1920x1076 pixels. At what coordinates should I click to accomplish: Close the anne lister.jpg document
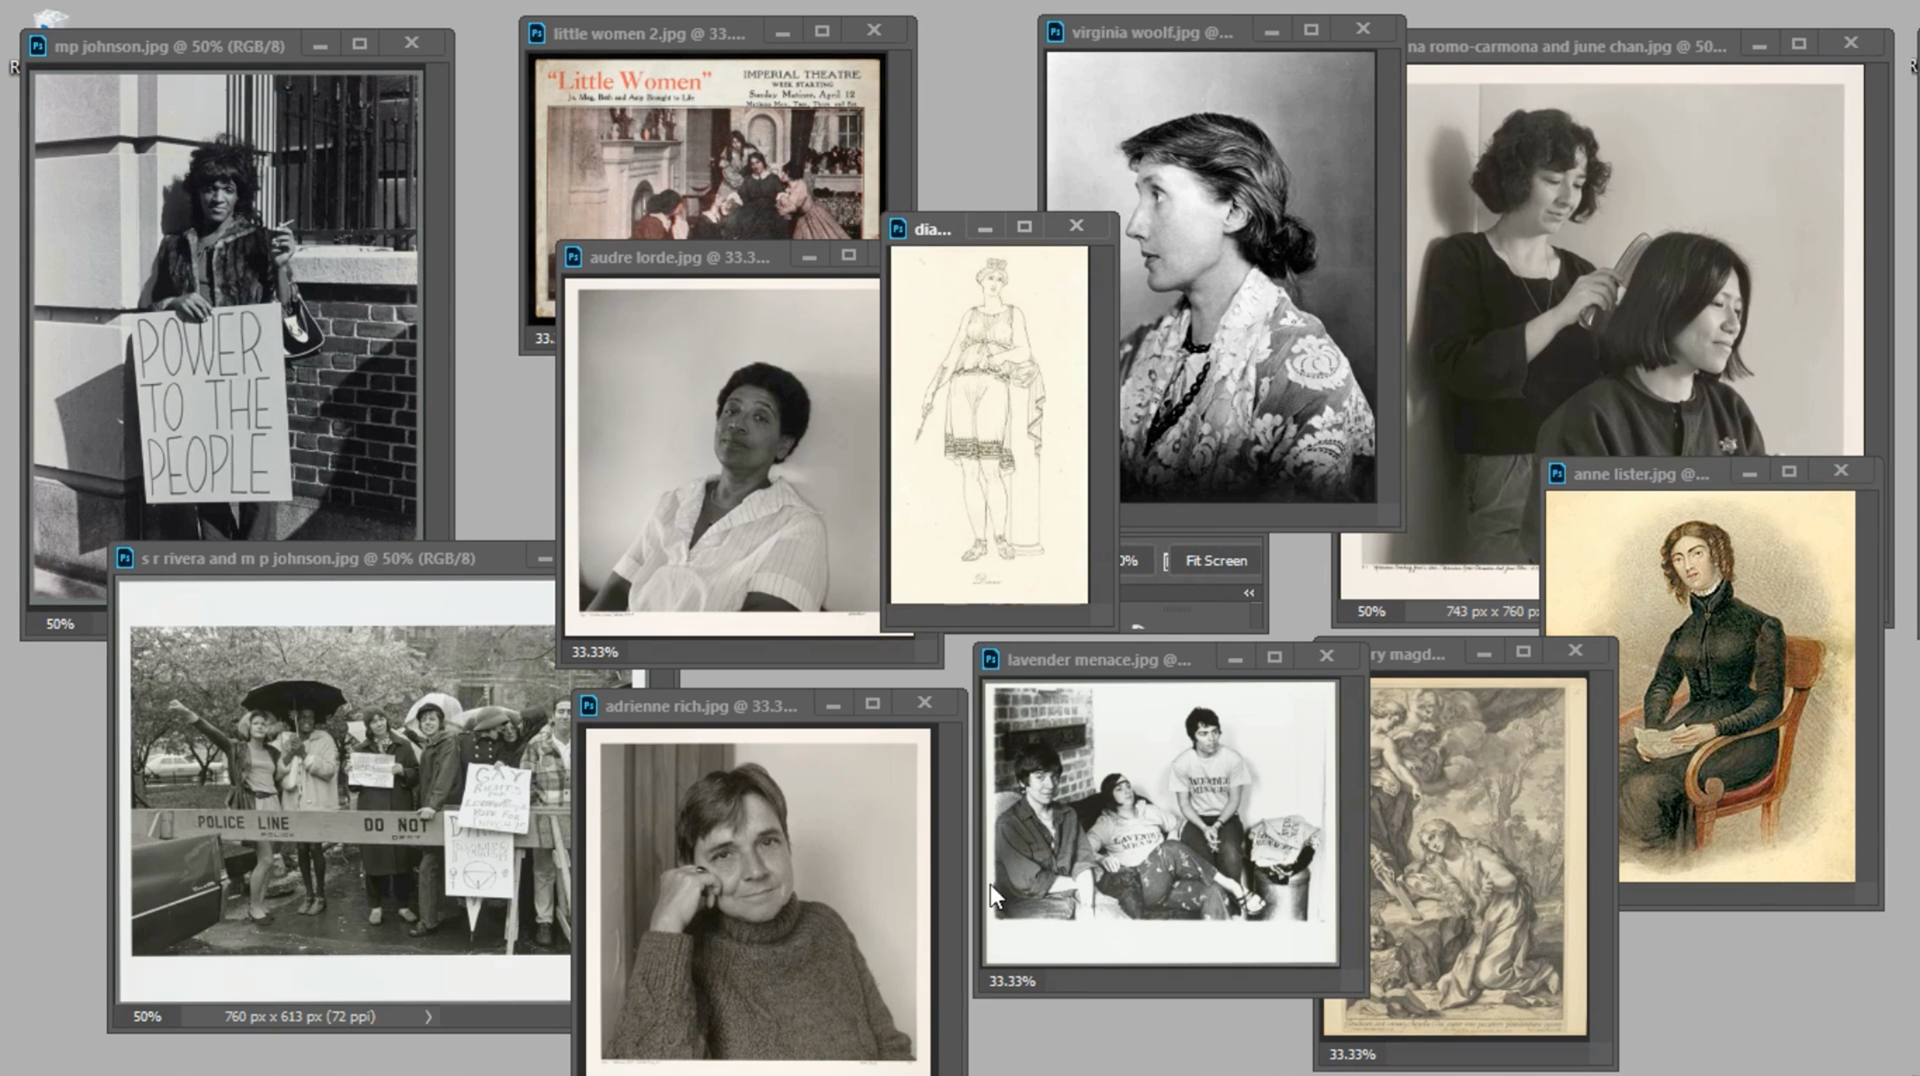[1841, 471]
